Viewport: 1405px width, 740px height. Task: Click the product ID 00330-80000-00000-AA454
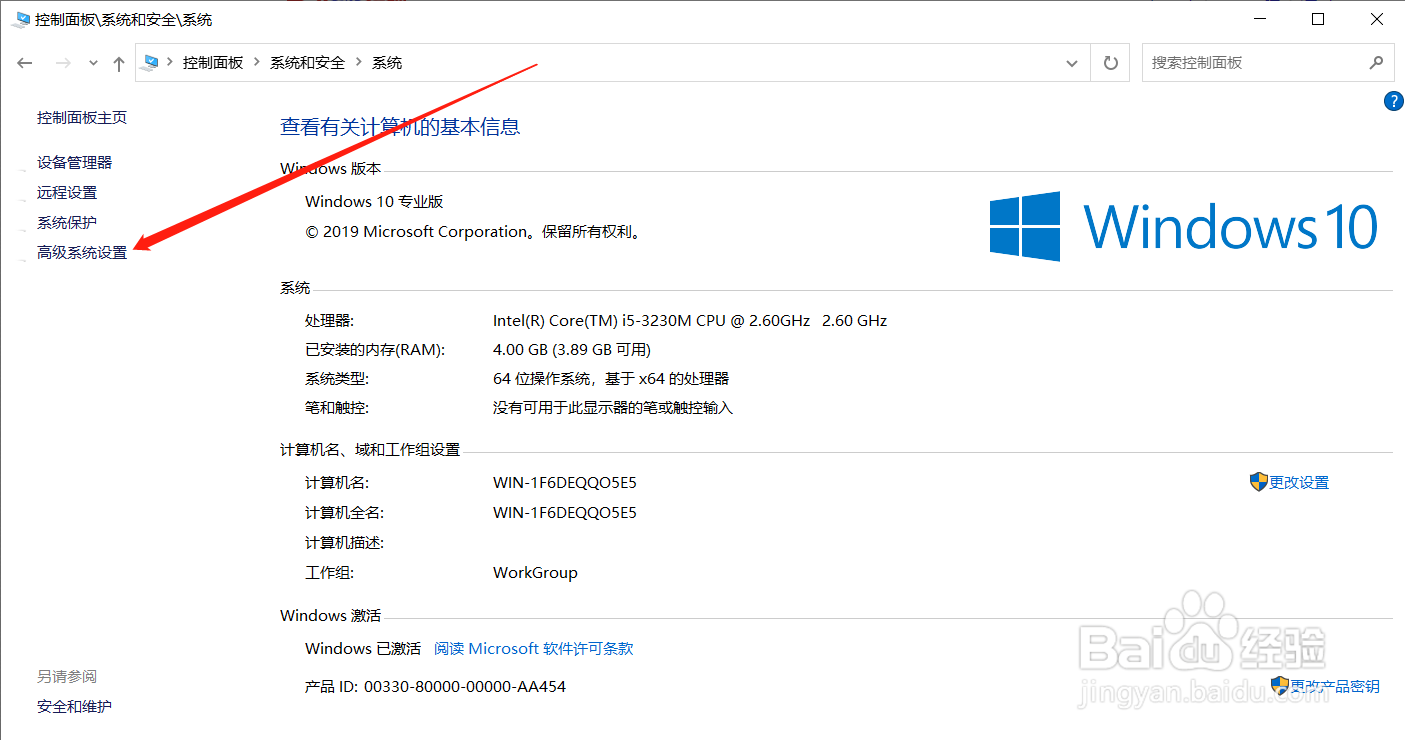tap(465, 687)
